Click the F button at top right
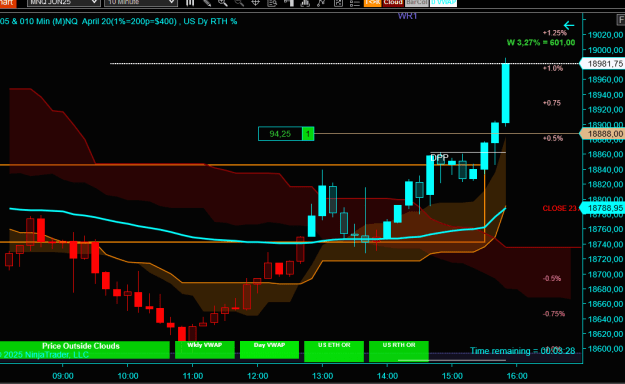The height and width of the screenshot is (384, 625). 621,20
